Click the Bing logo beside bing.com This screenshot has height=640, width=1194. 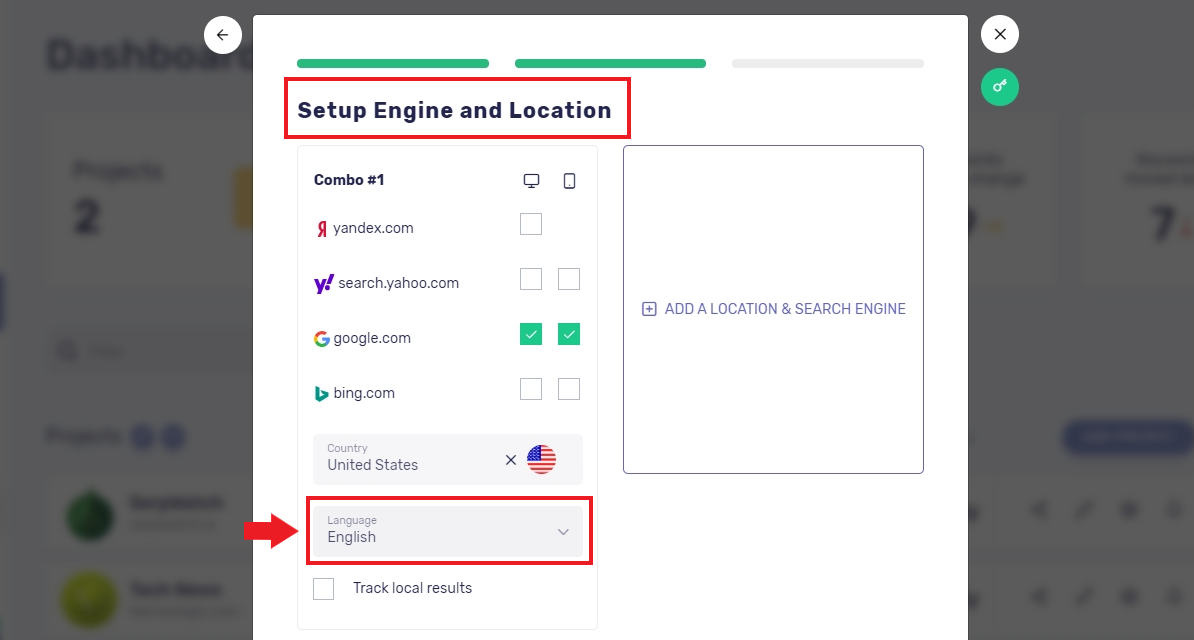click(321, 392)
